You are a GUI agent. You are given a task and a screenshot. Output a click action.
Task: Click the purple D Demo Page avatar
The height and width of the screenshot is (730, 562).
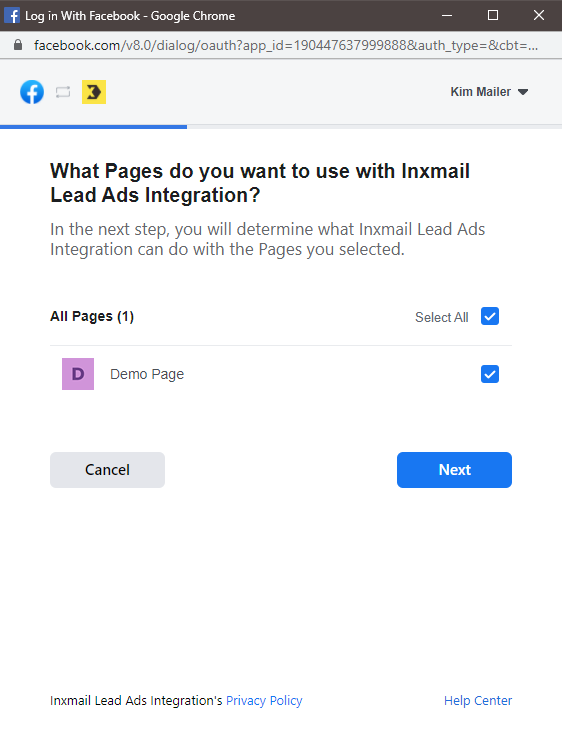(78, 374)
